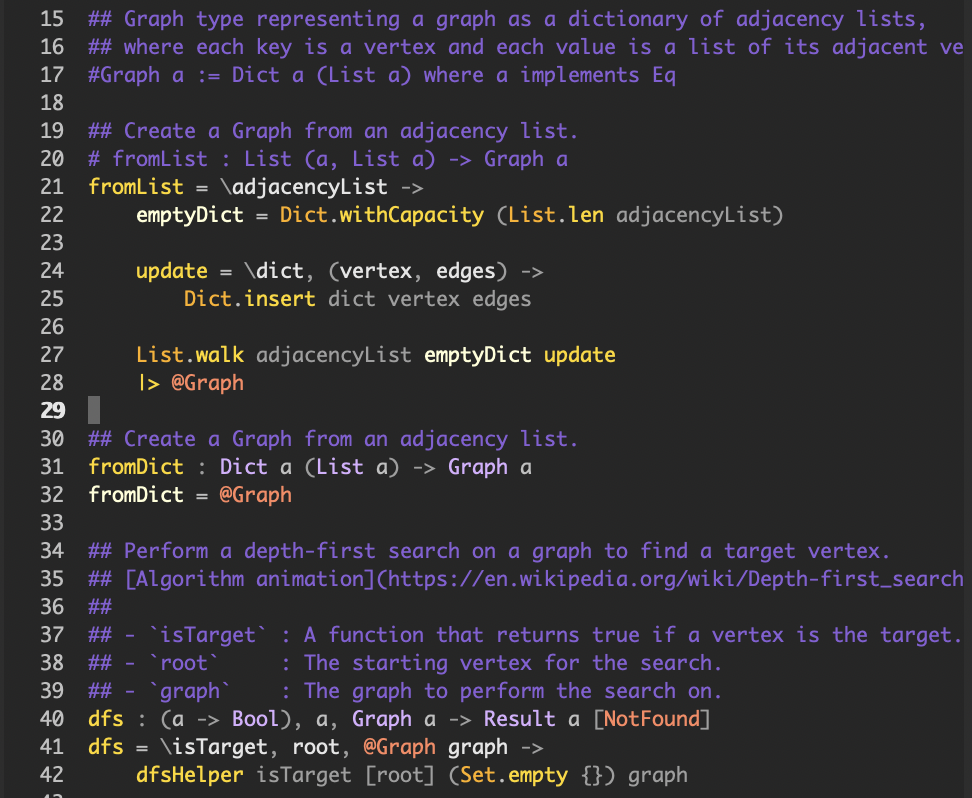Click the emptyDict variable on line 22

coord(190,215)
